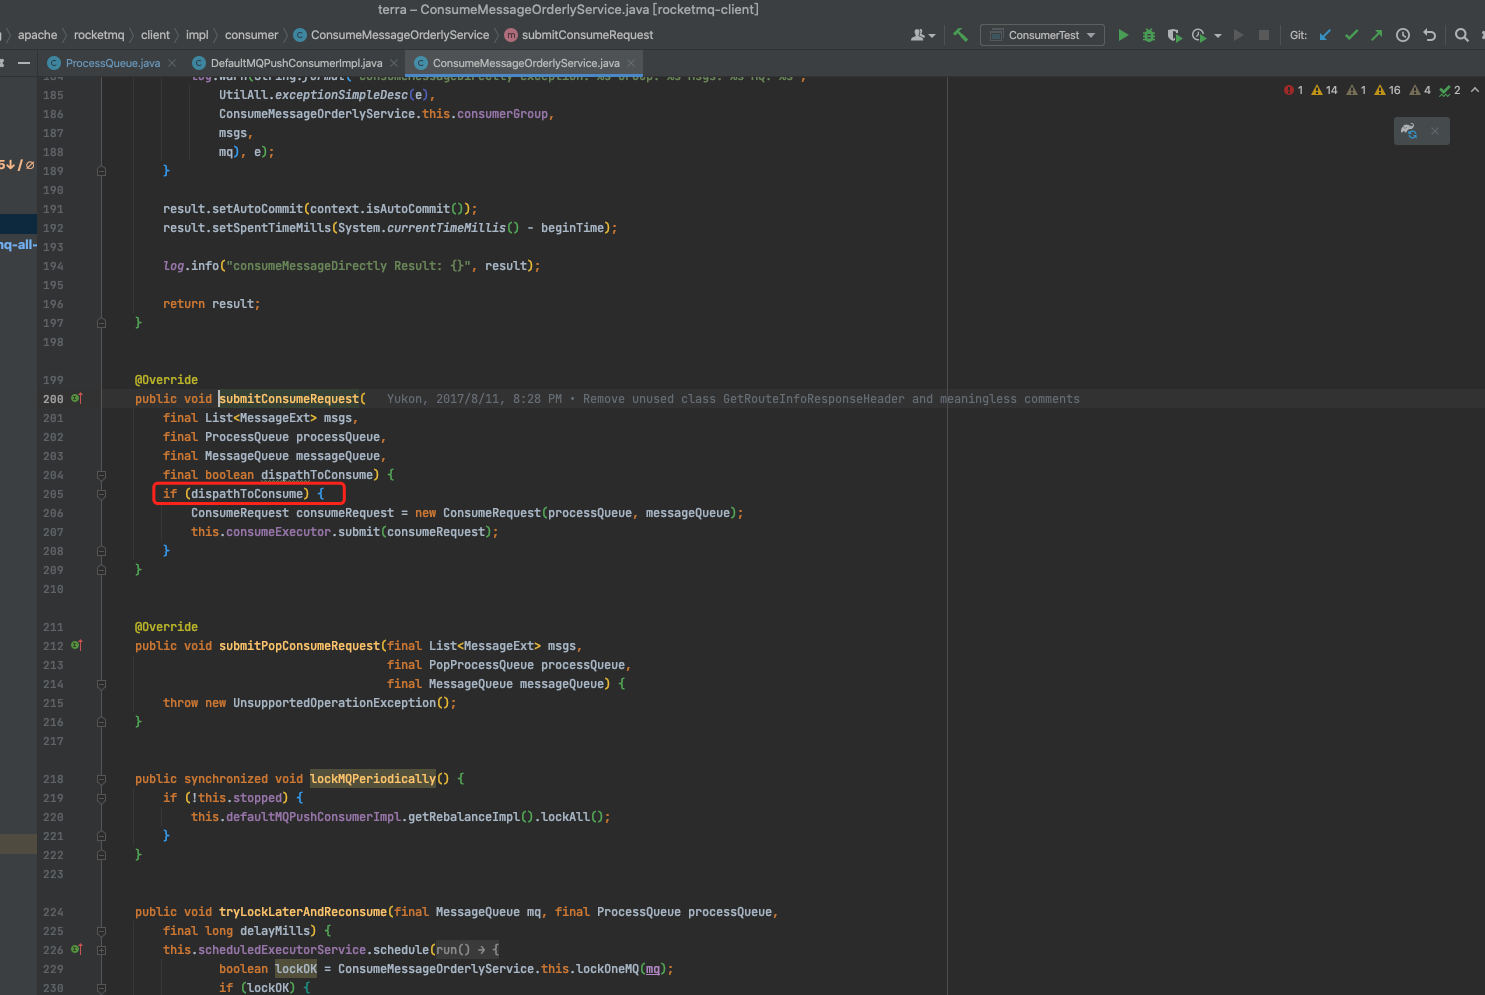Screen dimensions: 1485x995
Task: Click Git update project blue arrow
Action: (1325, 35)
